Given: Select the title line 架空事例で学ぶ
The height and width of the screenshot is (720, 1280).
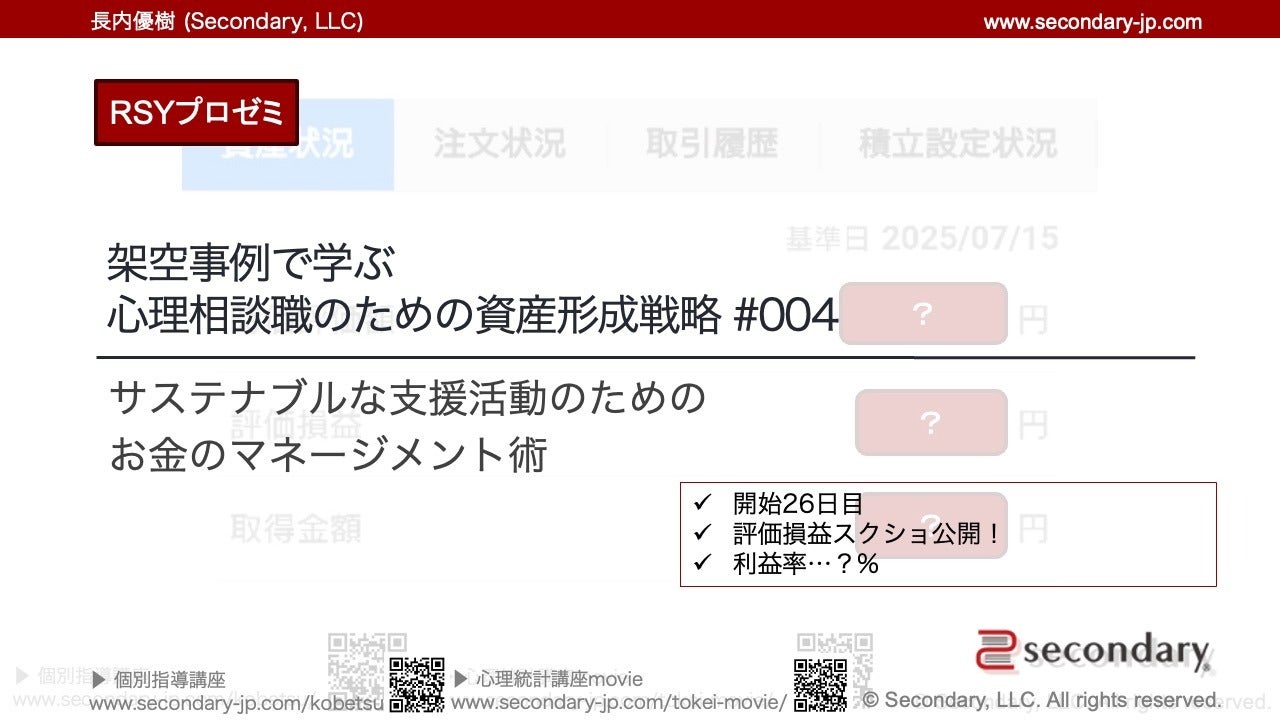Looking at the screenshot, I should (251, 264).
